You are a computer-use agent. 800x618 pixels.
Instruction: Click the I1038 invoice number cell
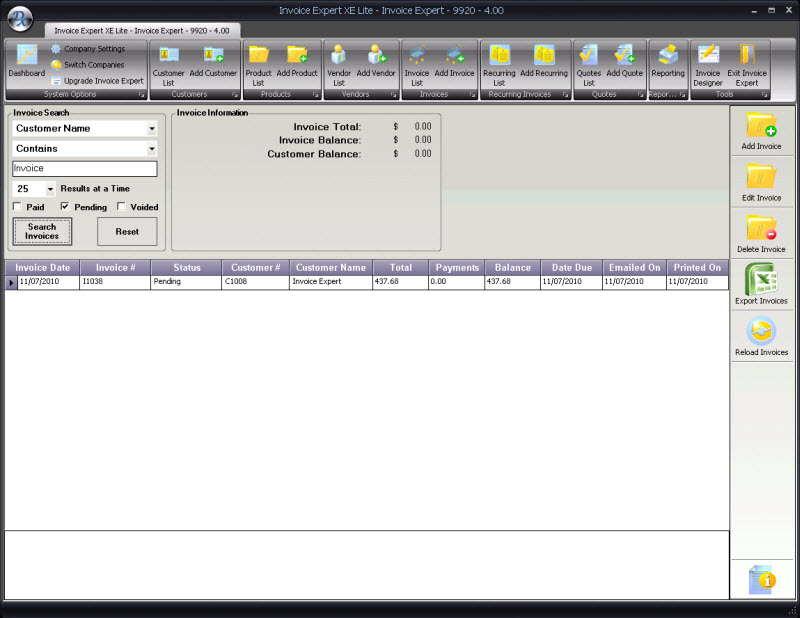115,282
